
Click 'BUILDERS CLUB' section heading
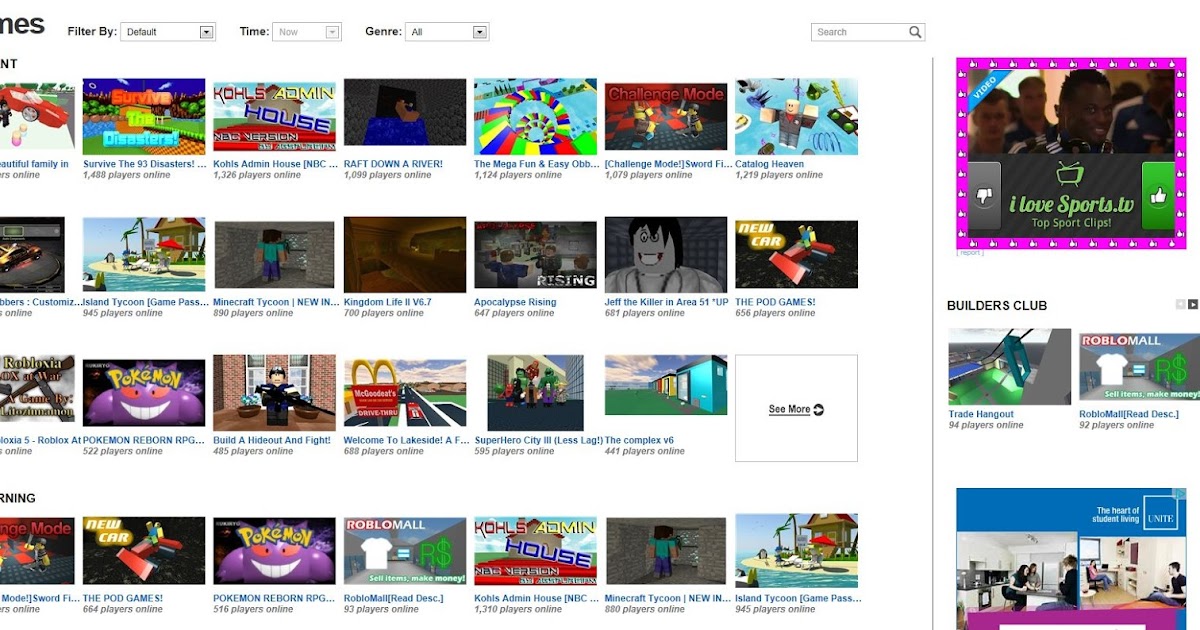(997, 305)
